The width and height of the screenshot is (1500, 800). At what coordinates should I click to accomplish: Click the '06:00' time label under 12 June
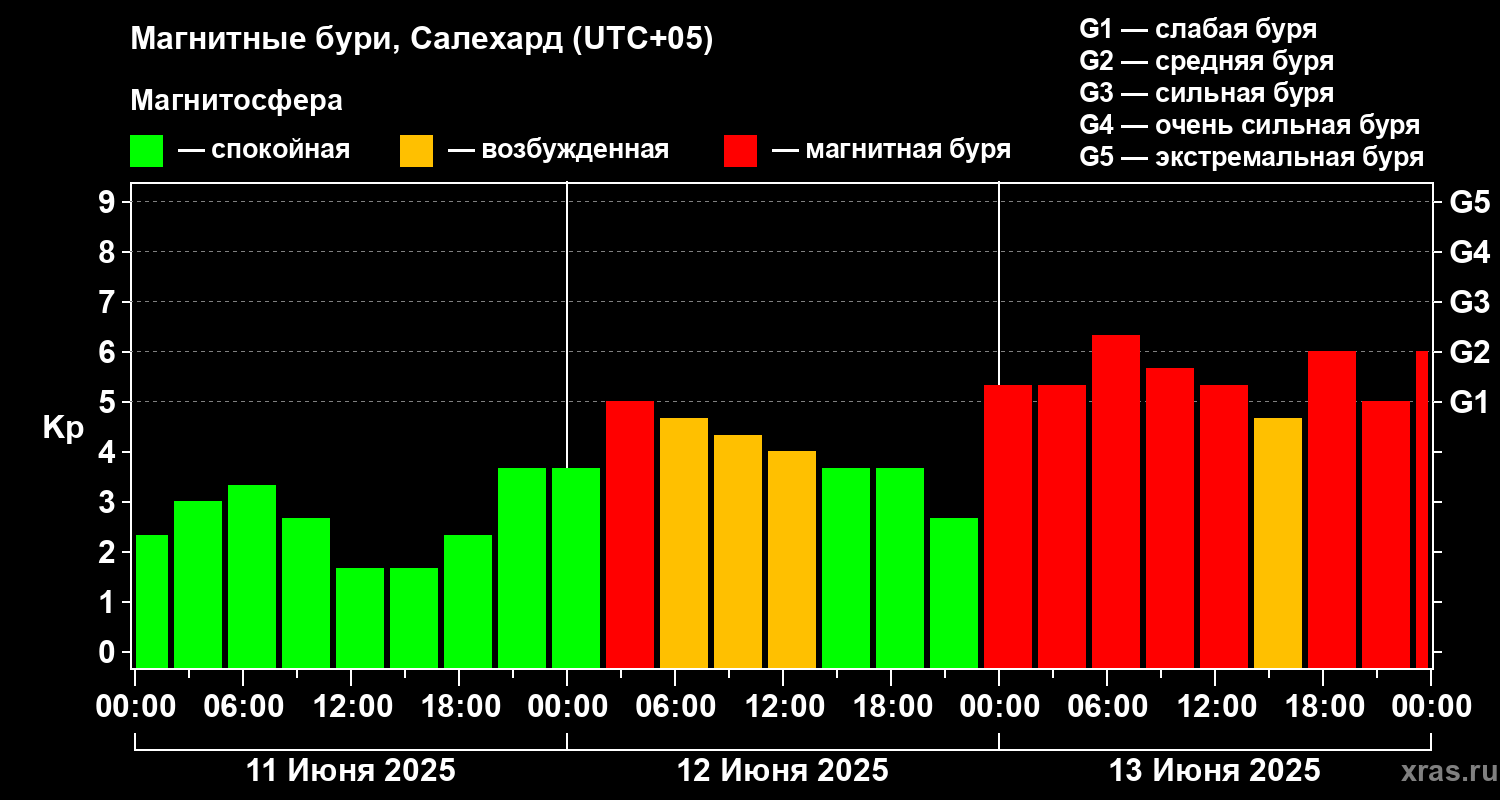pos(675,706)
